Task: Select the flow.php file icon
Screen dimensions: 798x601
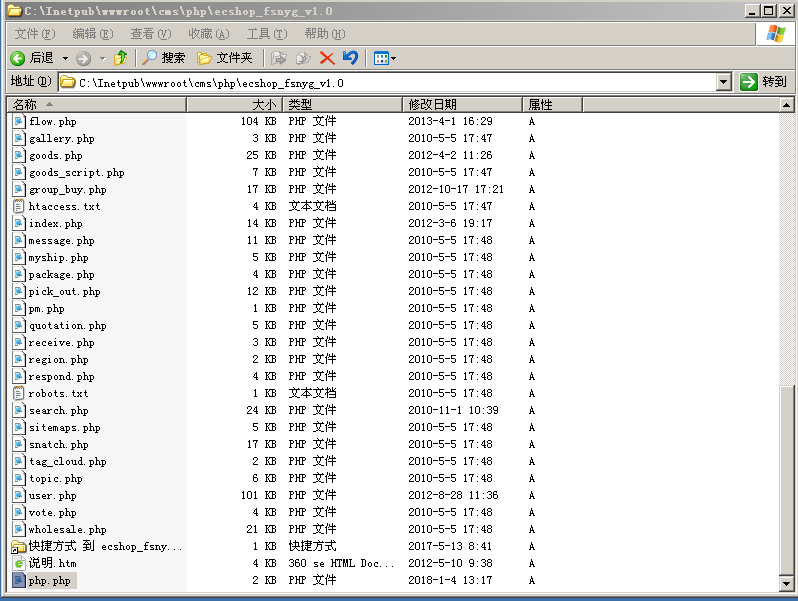Action: 18,122
